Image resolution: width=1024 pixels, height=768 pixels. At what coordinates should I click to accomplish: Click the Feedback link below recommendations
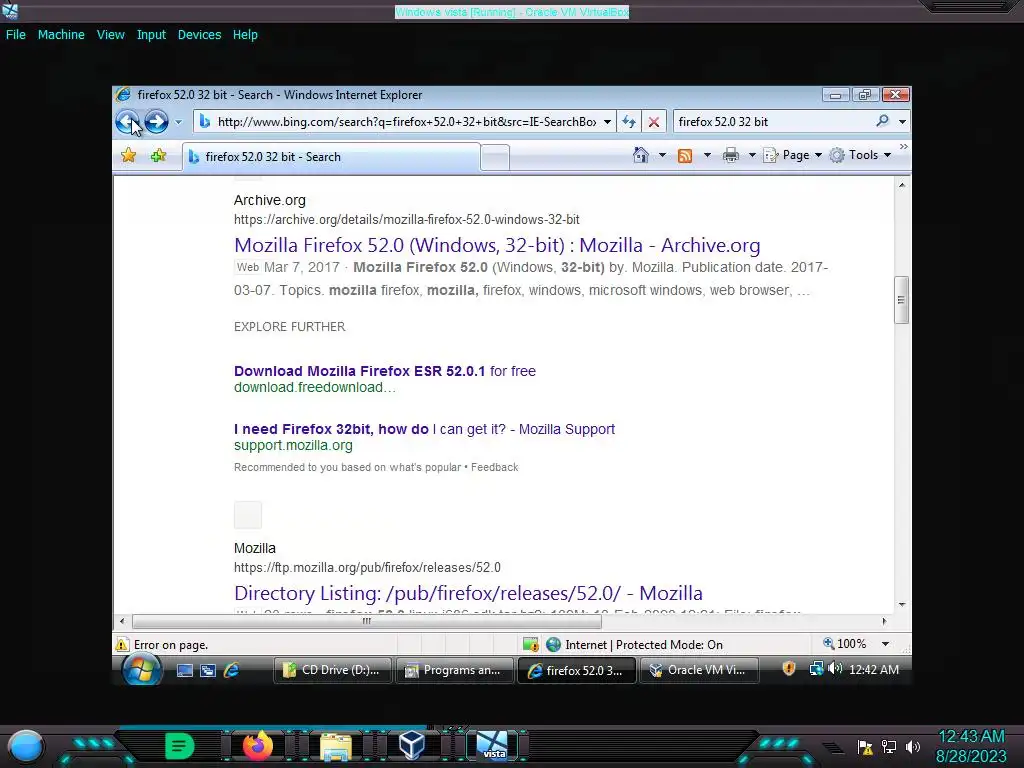pyautogui.click(x=494, y=468)
